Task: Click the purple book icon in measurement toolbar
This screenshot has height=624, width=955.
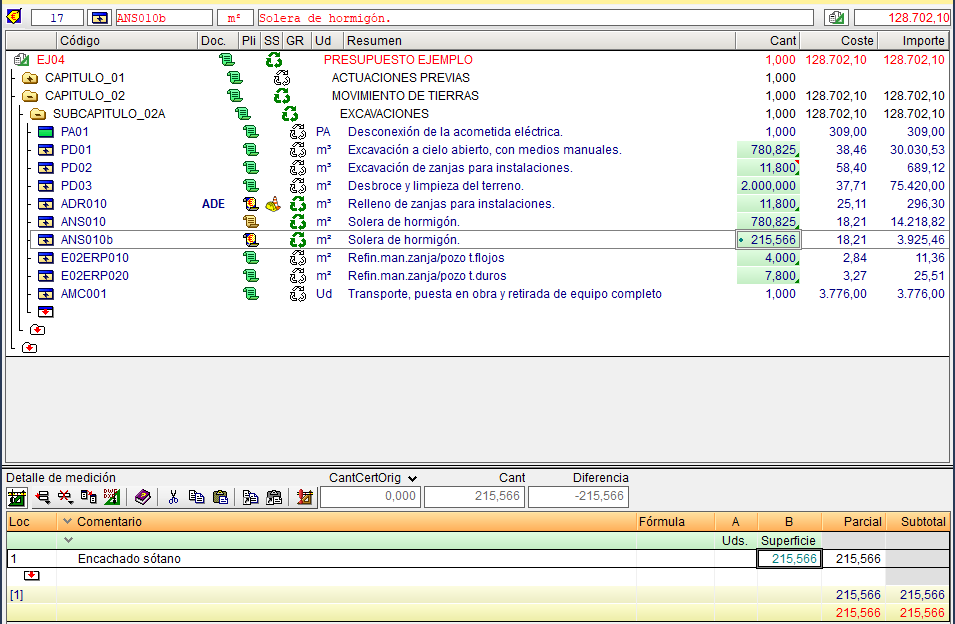Action: [x=143, y=497]
